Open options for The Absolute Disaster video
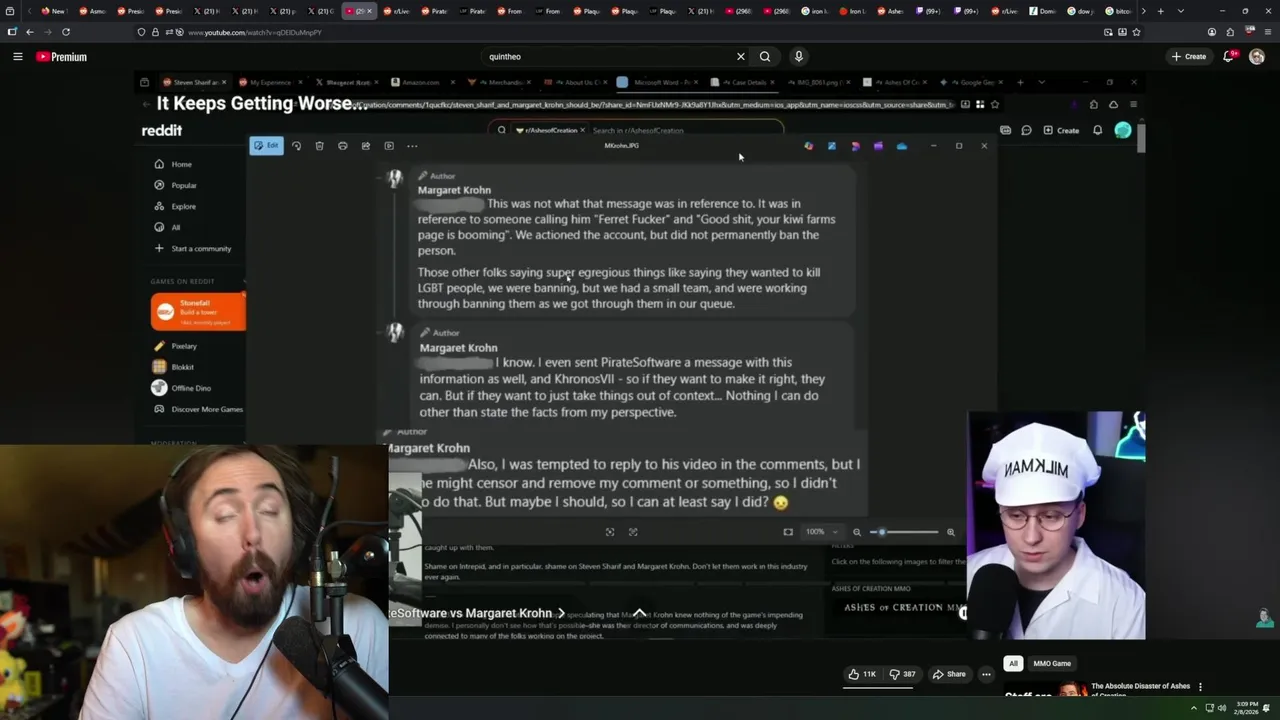 click(1200, 687)
